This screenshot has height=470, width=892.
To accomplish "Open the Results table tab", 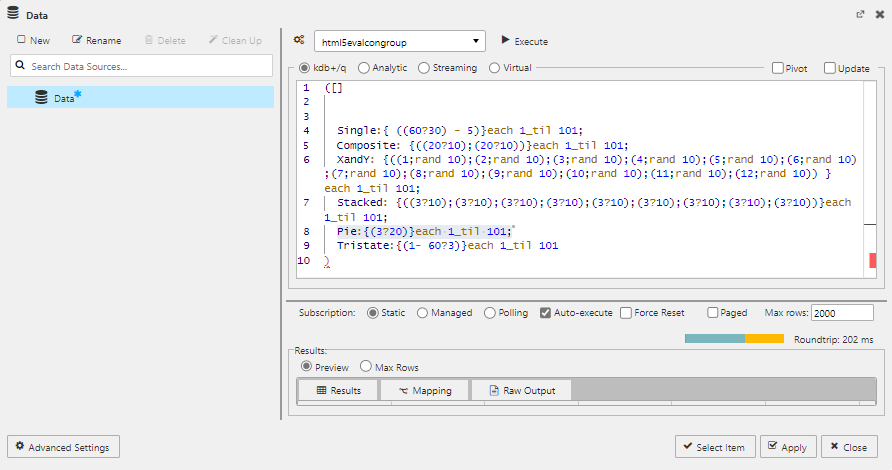I will point(338,390).
